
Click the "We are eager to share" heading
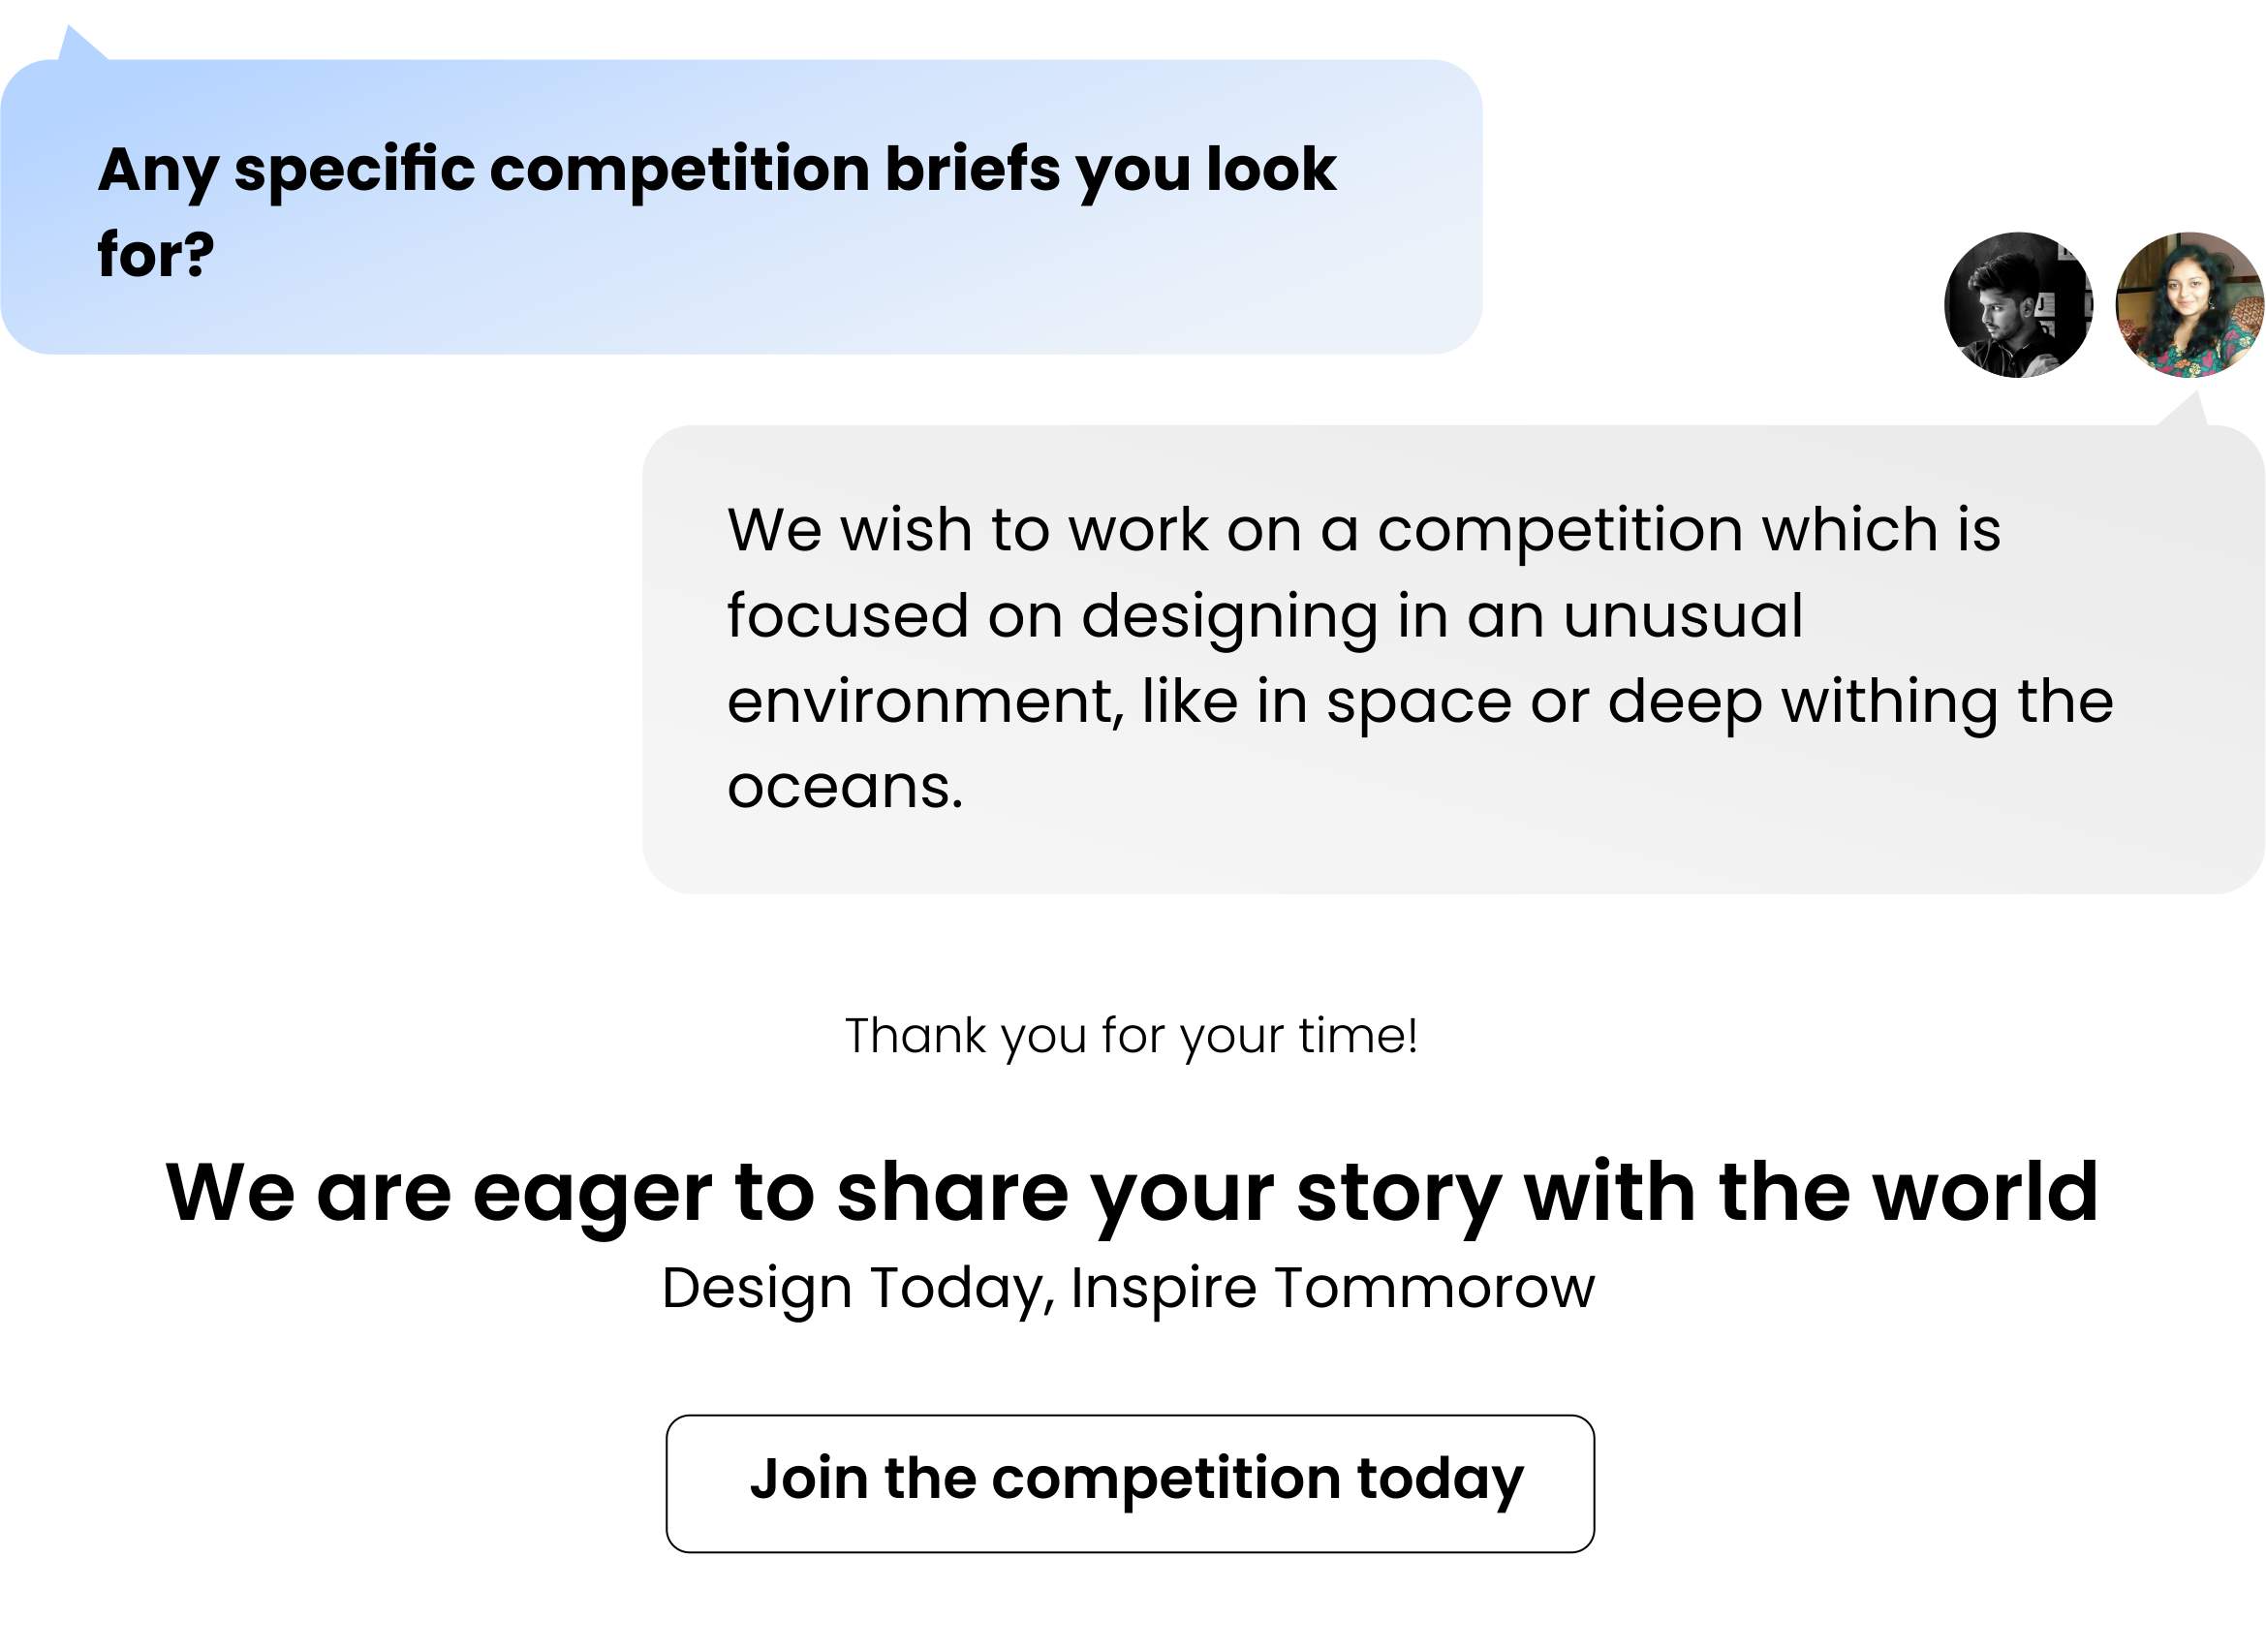[x=1131, y=1193]
